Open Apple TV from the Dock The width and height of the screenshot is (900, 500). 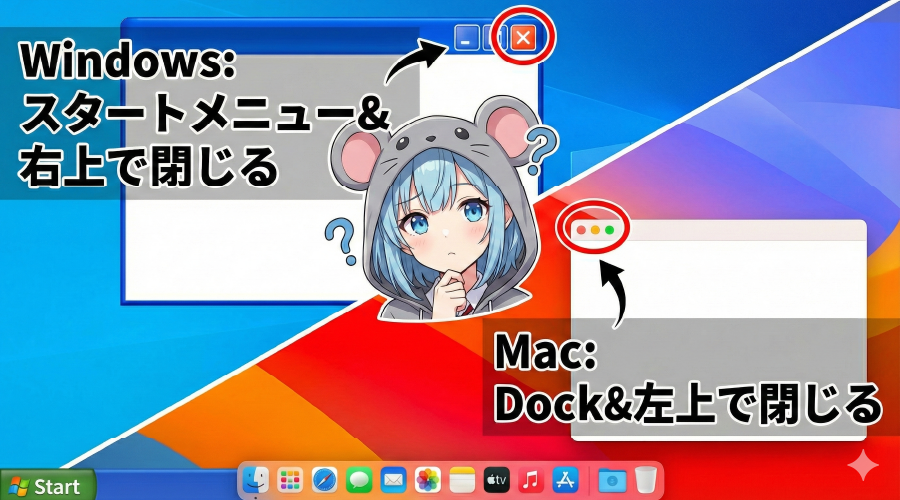click(496, 480)
